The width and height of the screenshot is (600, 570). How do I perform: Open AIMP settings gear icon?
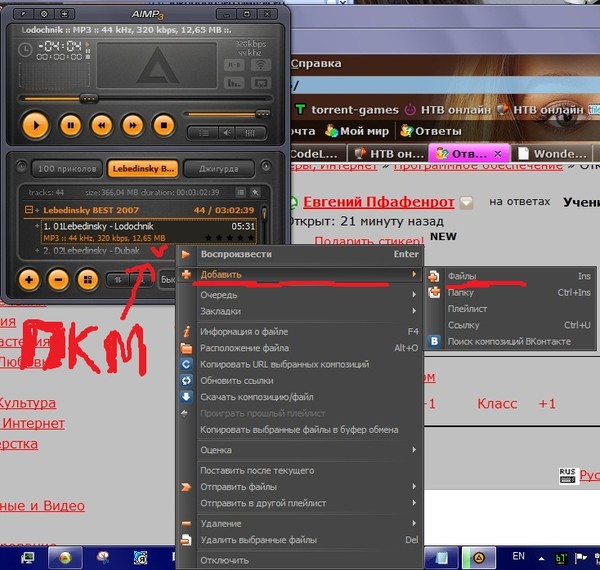(x=44, y=14)
